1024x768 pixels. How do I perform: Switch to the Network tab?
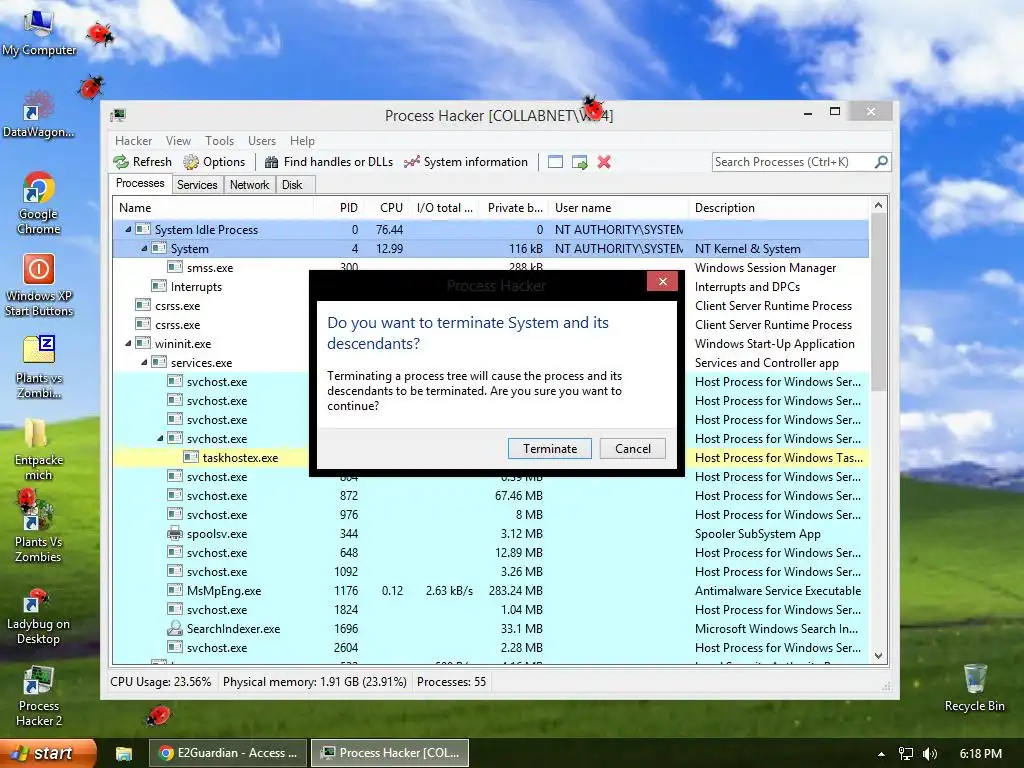click(x=249, y=185)
